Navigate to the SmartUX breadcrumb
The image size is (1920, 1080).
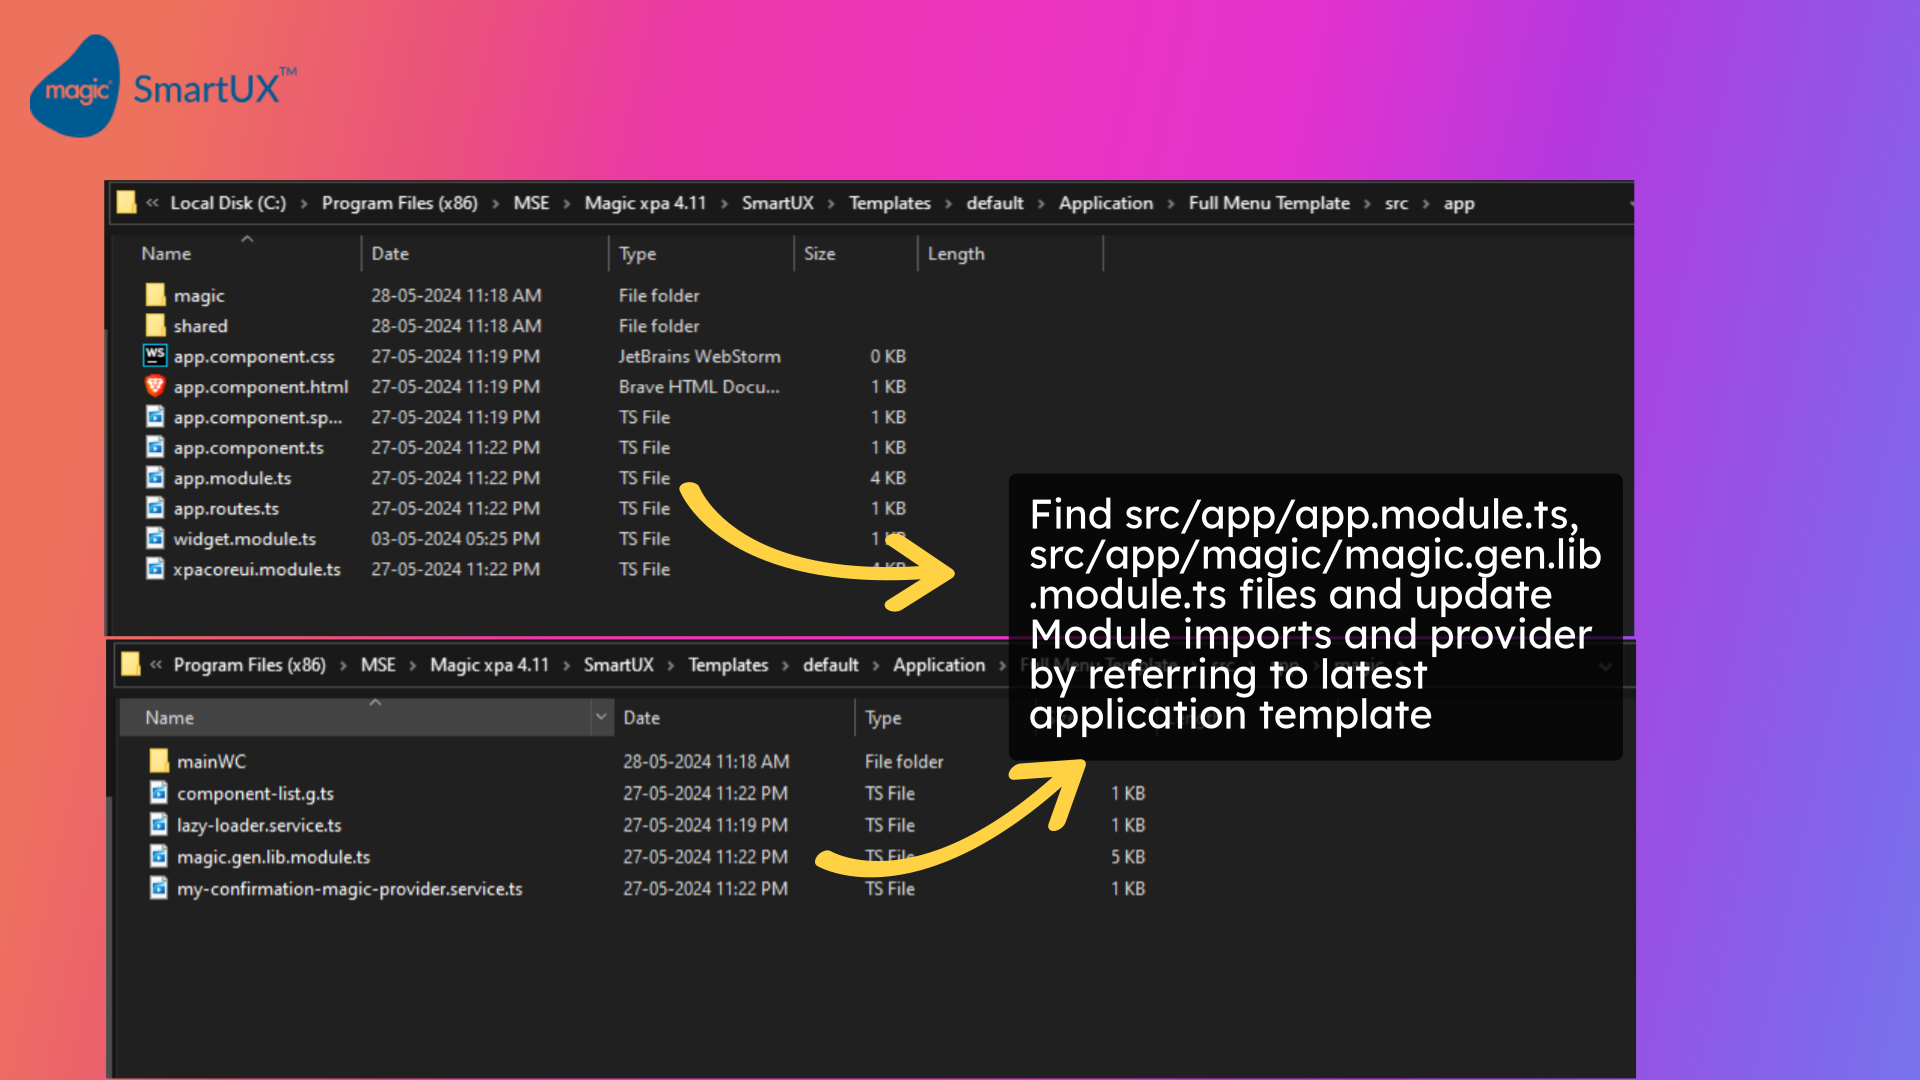click(x=778, y=203)
